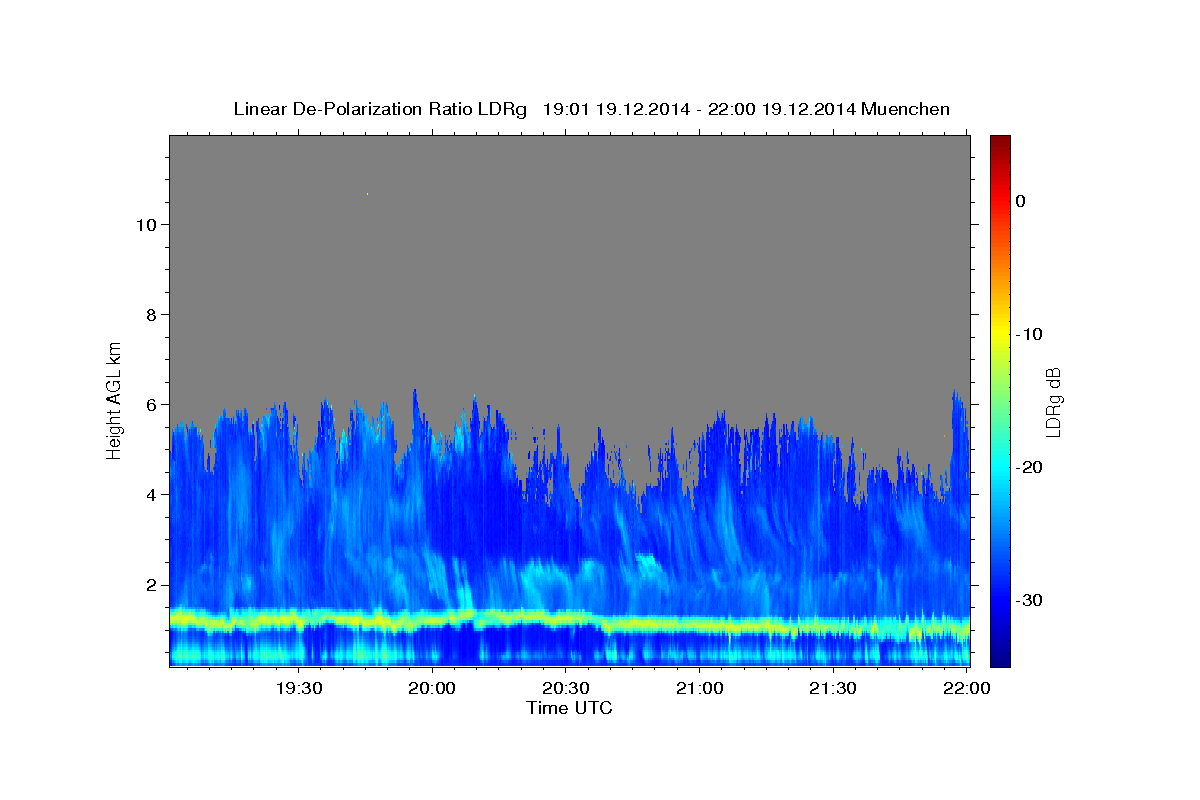1200x800 pixels.
Task: Click the 19:30 time tick label
Action: [299, 688]
